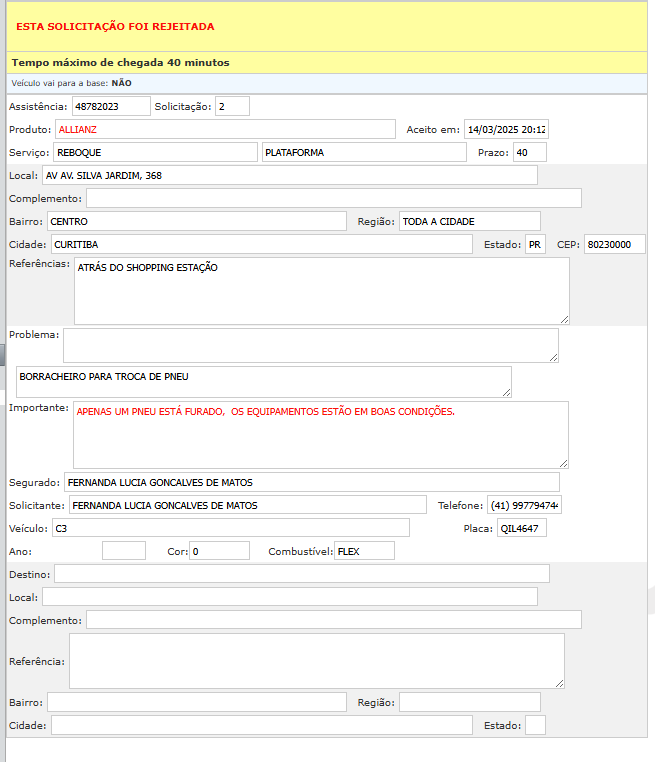Select the Importante red text area
The image size is (655, 762).
321,434
